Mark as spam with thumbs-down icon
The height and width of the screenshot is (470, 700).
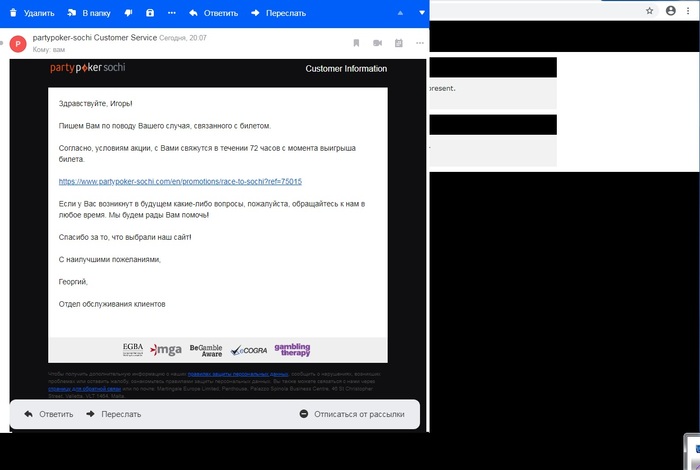(129, 13)
